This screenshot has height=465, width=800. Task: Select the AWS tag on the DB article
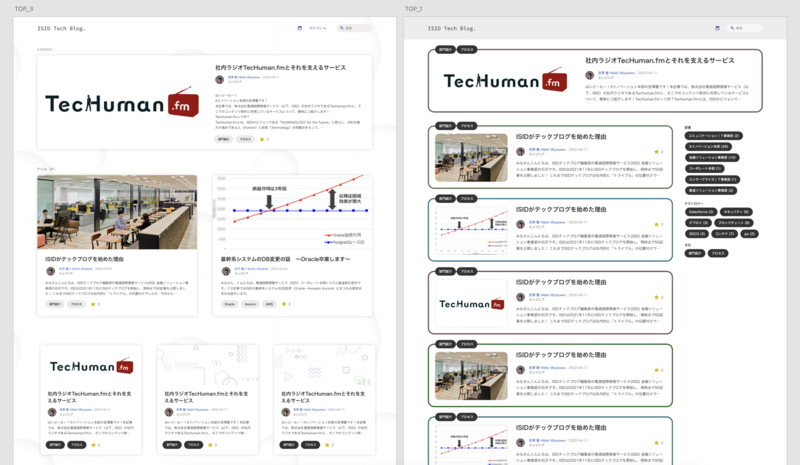[x=269, y=304]
